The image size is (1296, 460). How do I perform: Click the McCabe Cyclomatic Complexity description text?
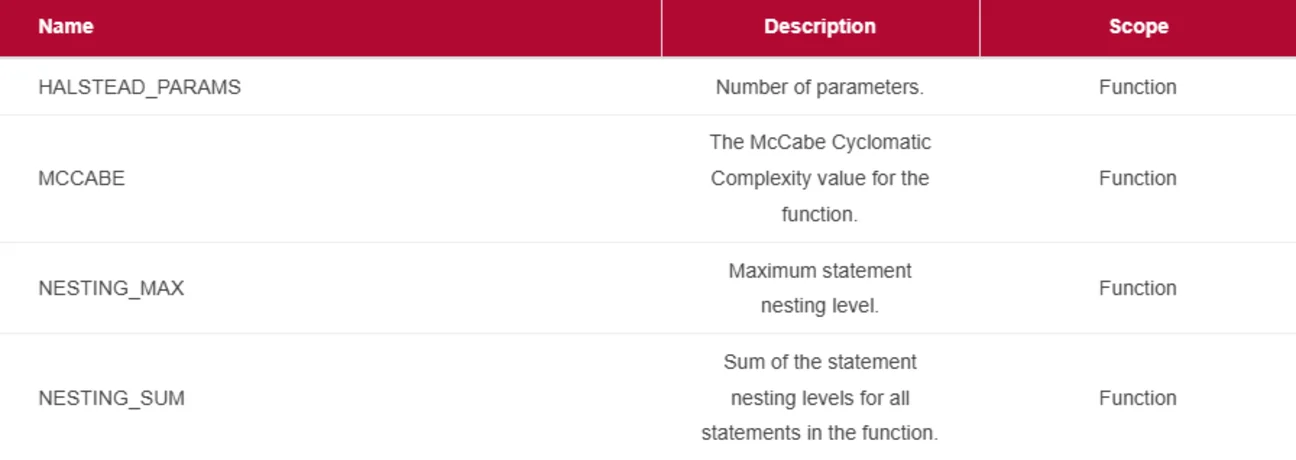tap(820, 178)
